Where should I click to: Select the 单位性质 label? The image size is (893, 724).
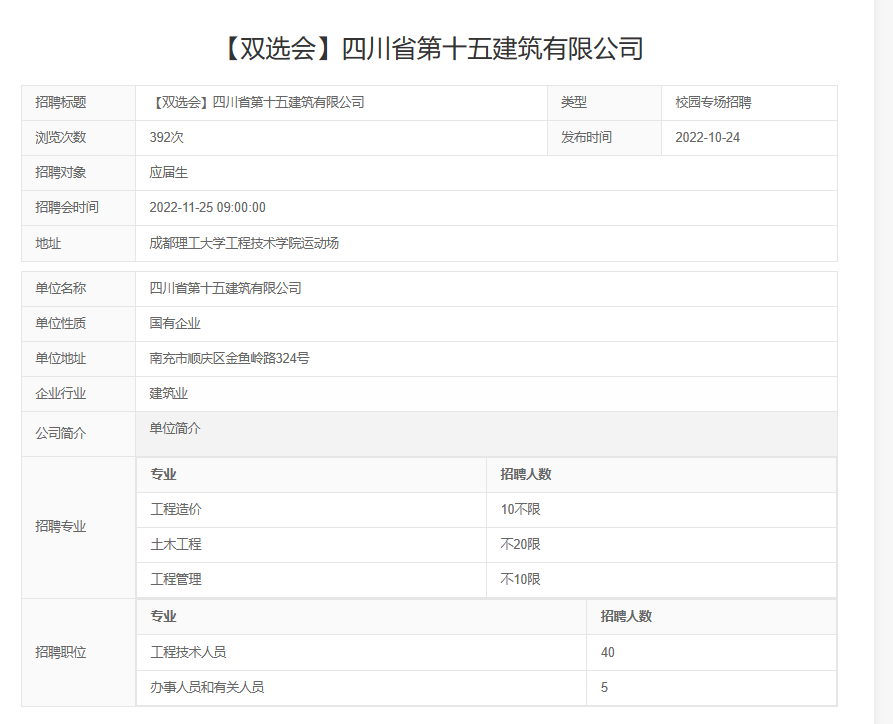[60, 324]
